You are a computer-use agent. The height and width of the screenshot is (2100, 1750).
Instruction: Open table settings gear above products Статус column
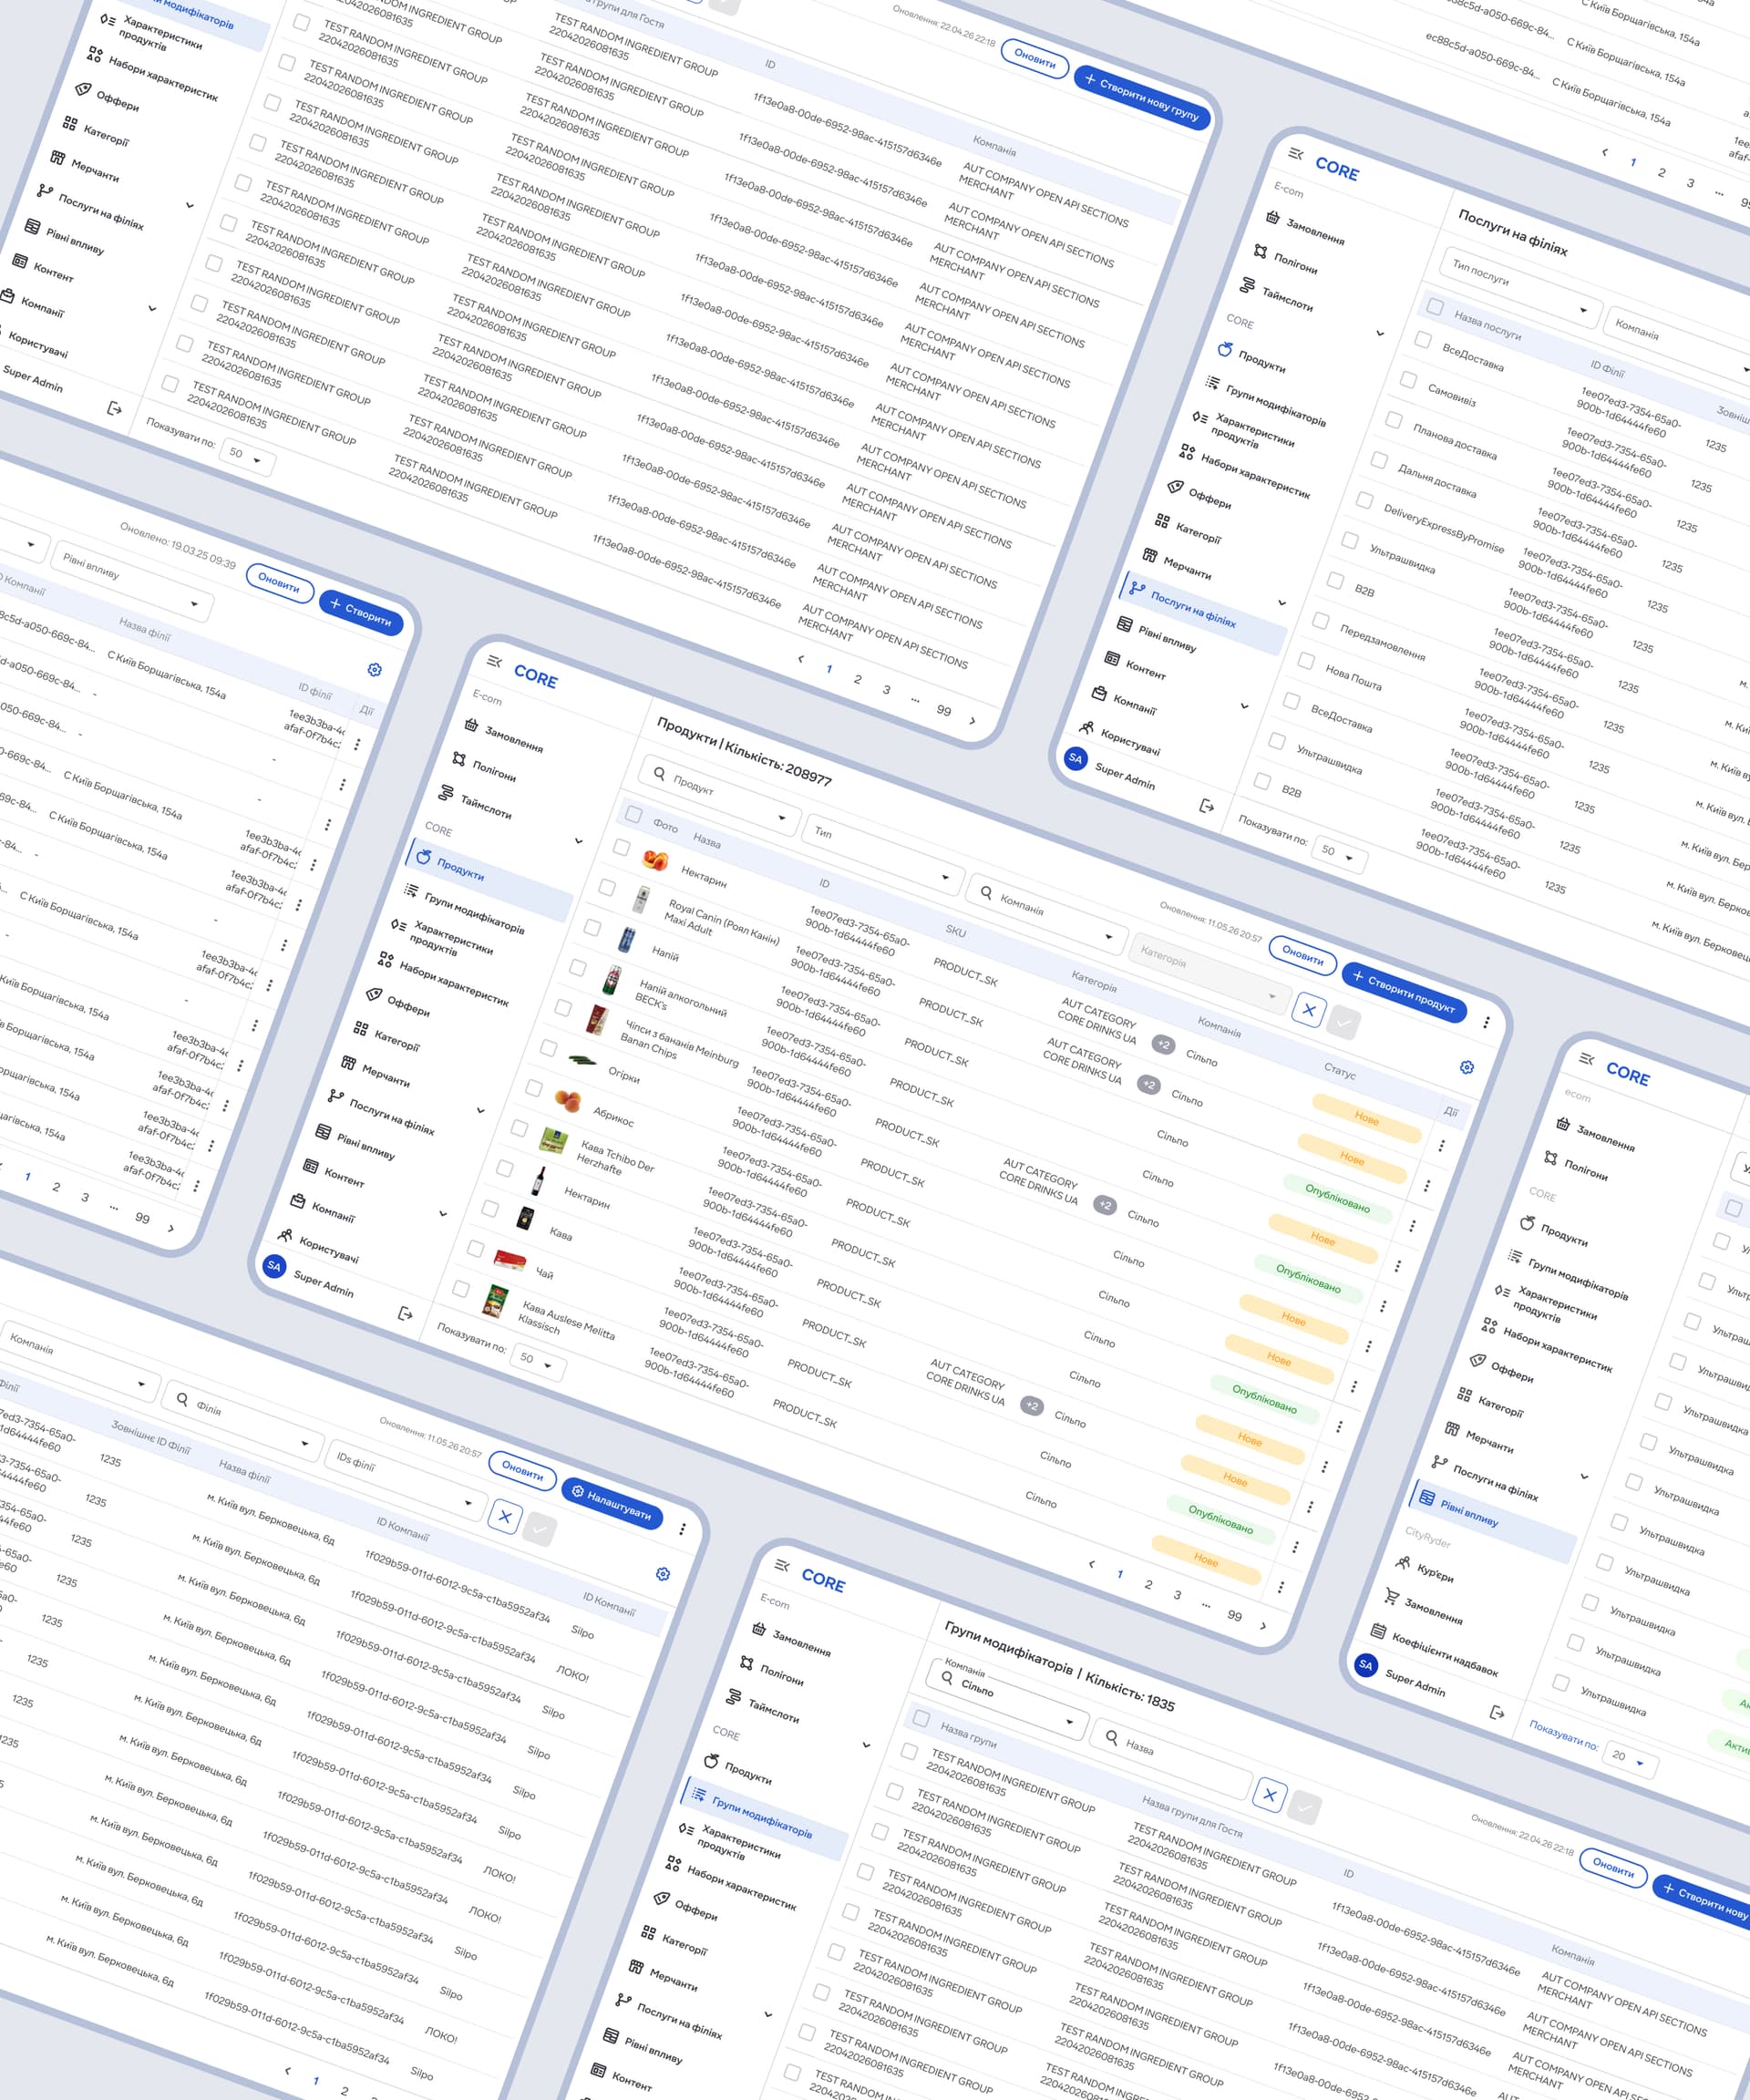tap(1466, 1067)
